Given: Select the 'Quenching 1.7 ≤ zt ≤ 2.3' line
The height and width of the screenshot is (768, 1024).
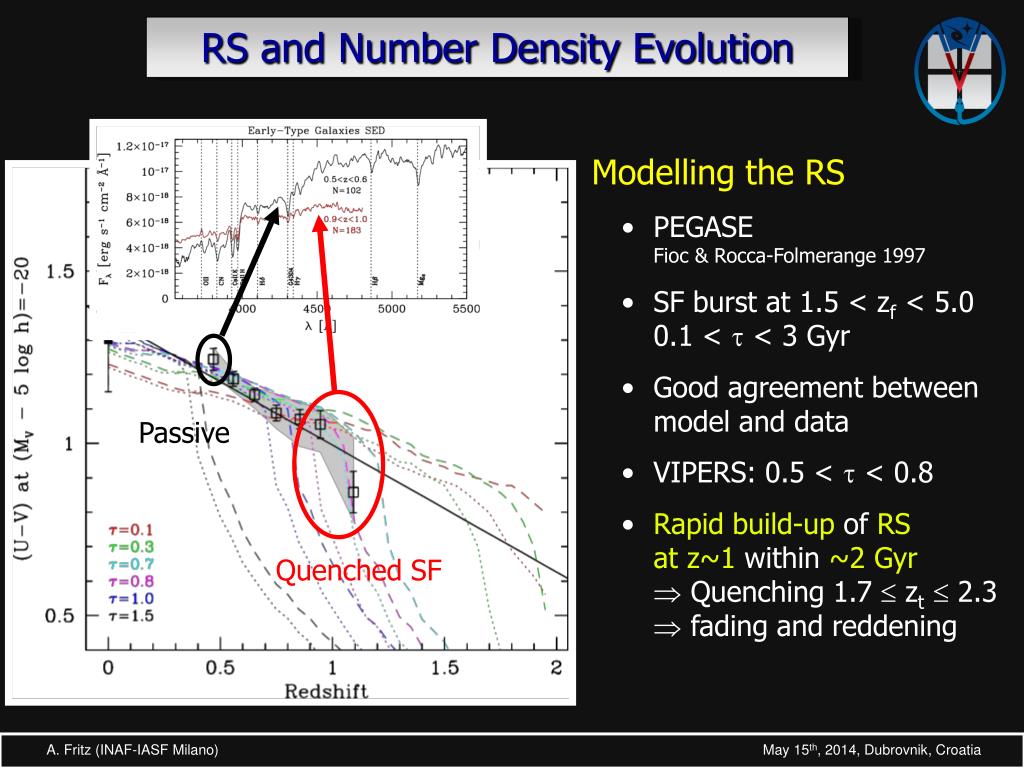Looking at the screenshot, I should 825,593.
